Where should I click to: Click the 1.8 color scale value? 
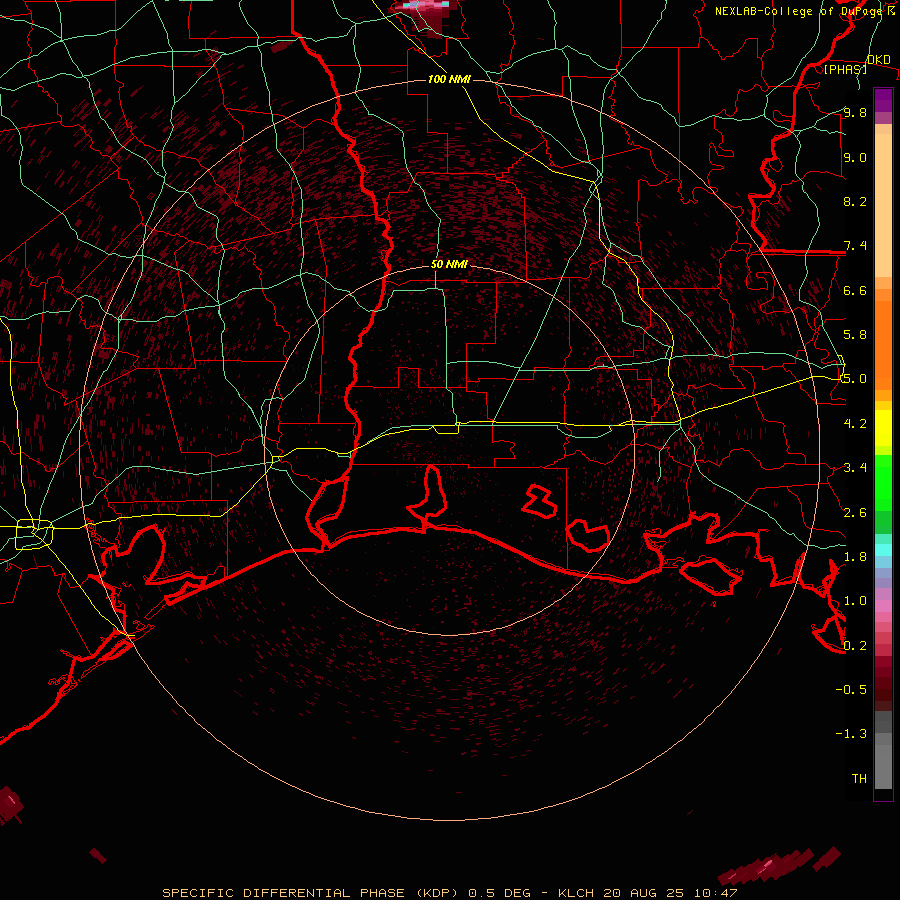click(855, 557)
